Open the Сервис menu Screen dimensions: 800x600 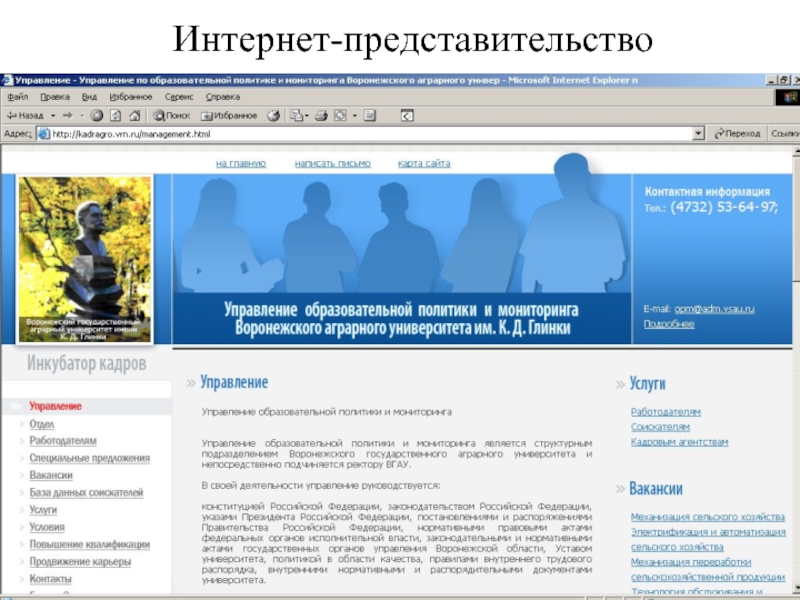coord(179,97)
